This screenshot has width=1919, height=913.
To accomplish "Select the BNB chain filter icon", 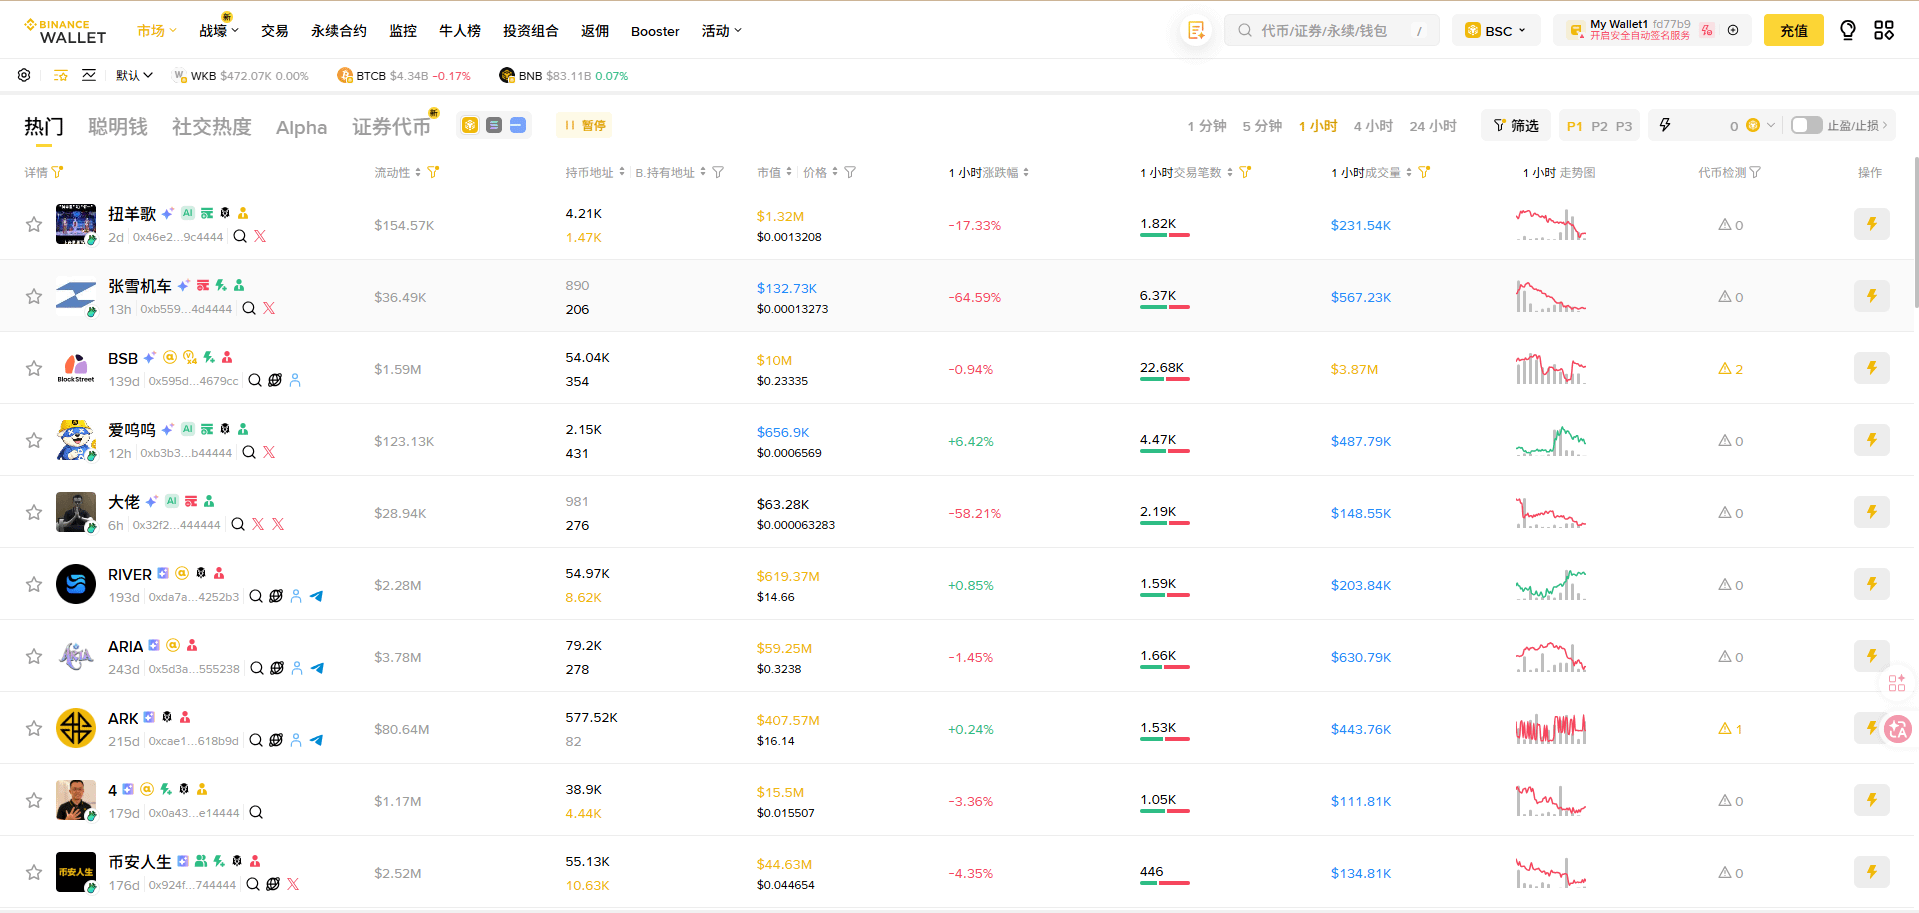I will click(470, 125).
